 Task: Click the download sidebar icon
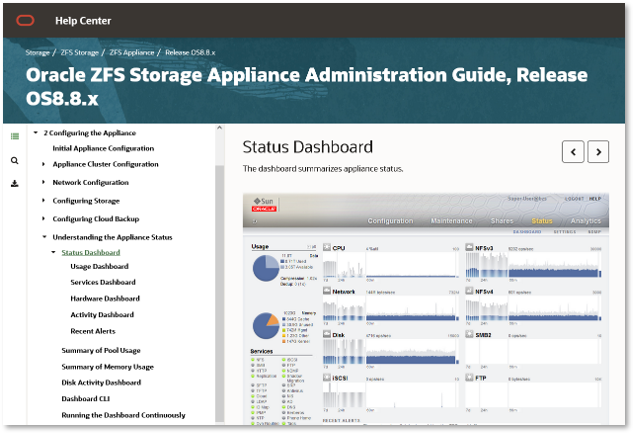click(x=15, y=184)
